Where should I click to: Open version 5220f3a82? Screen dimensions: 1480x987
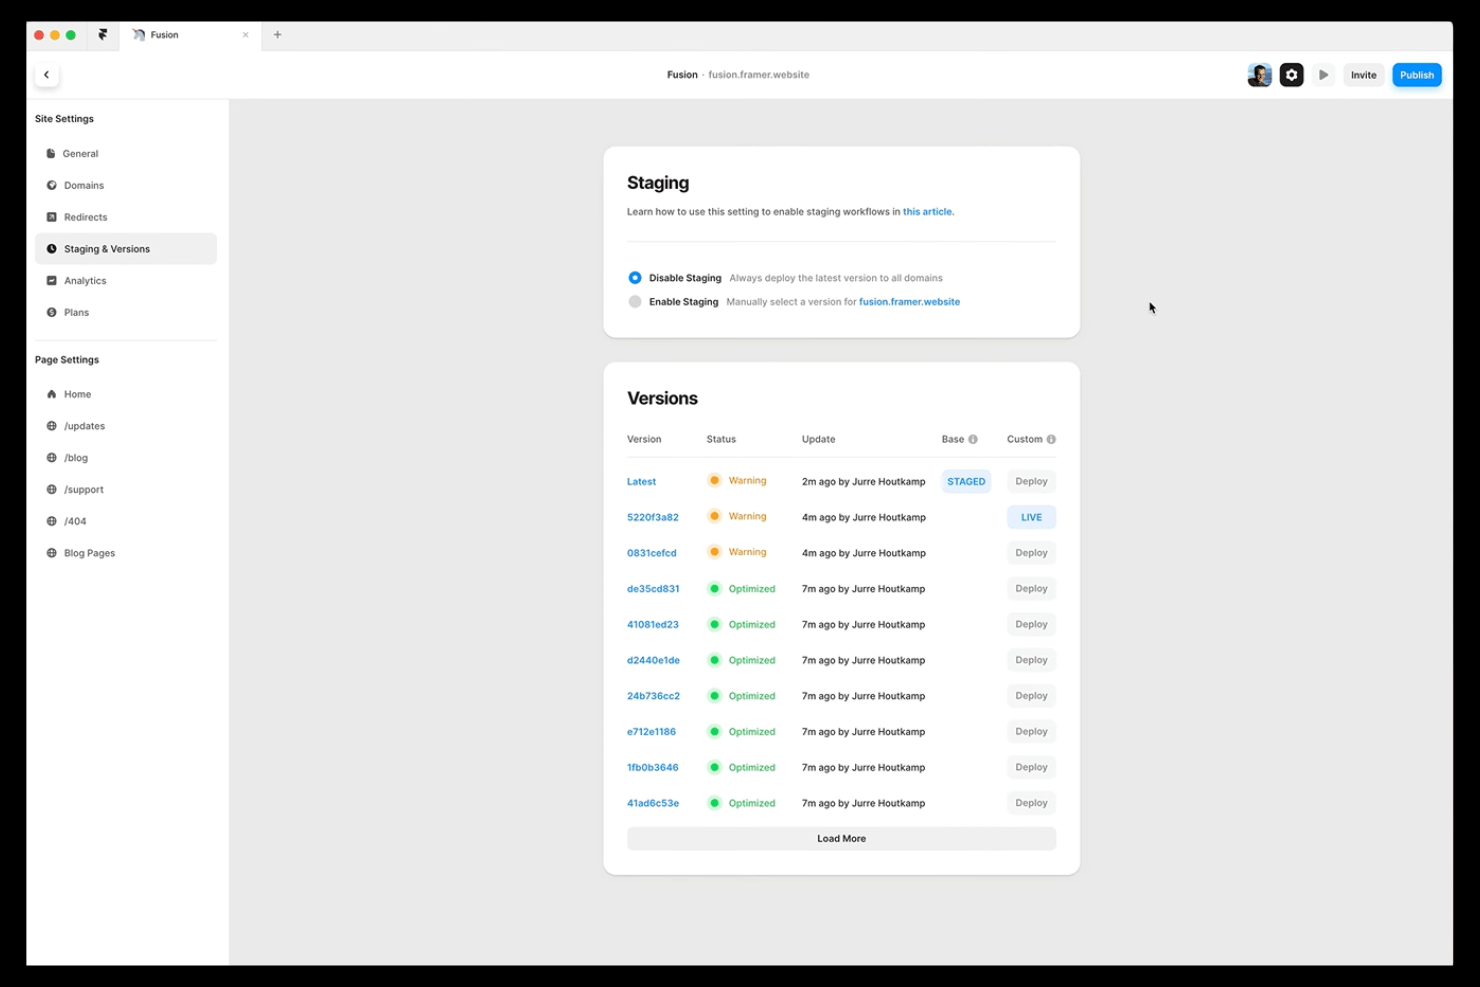click(652, 517)
